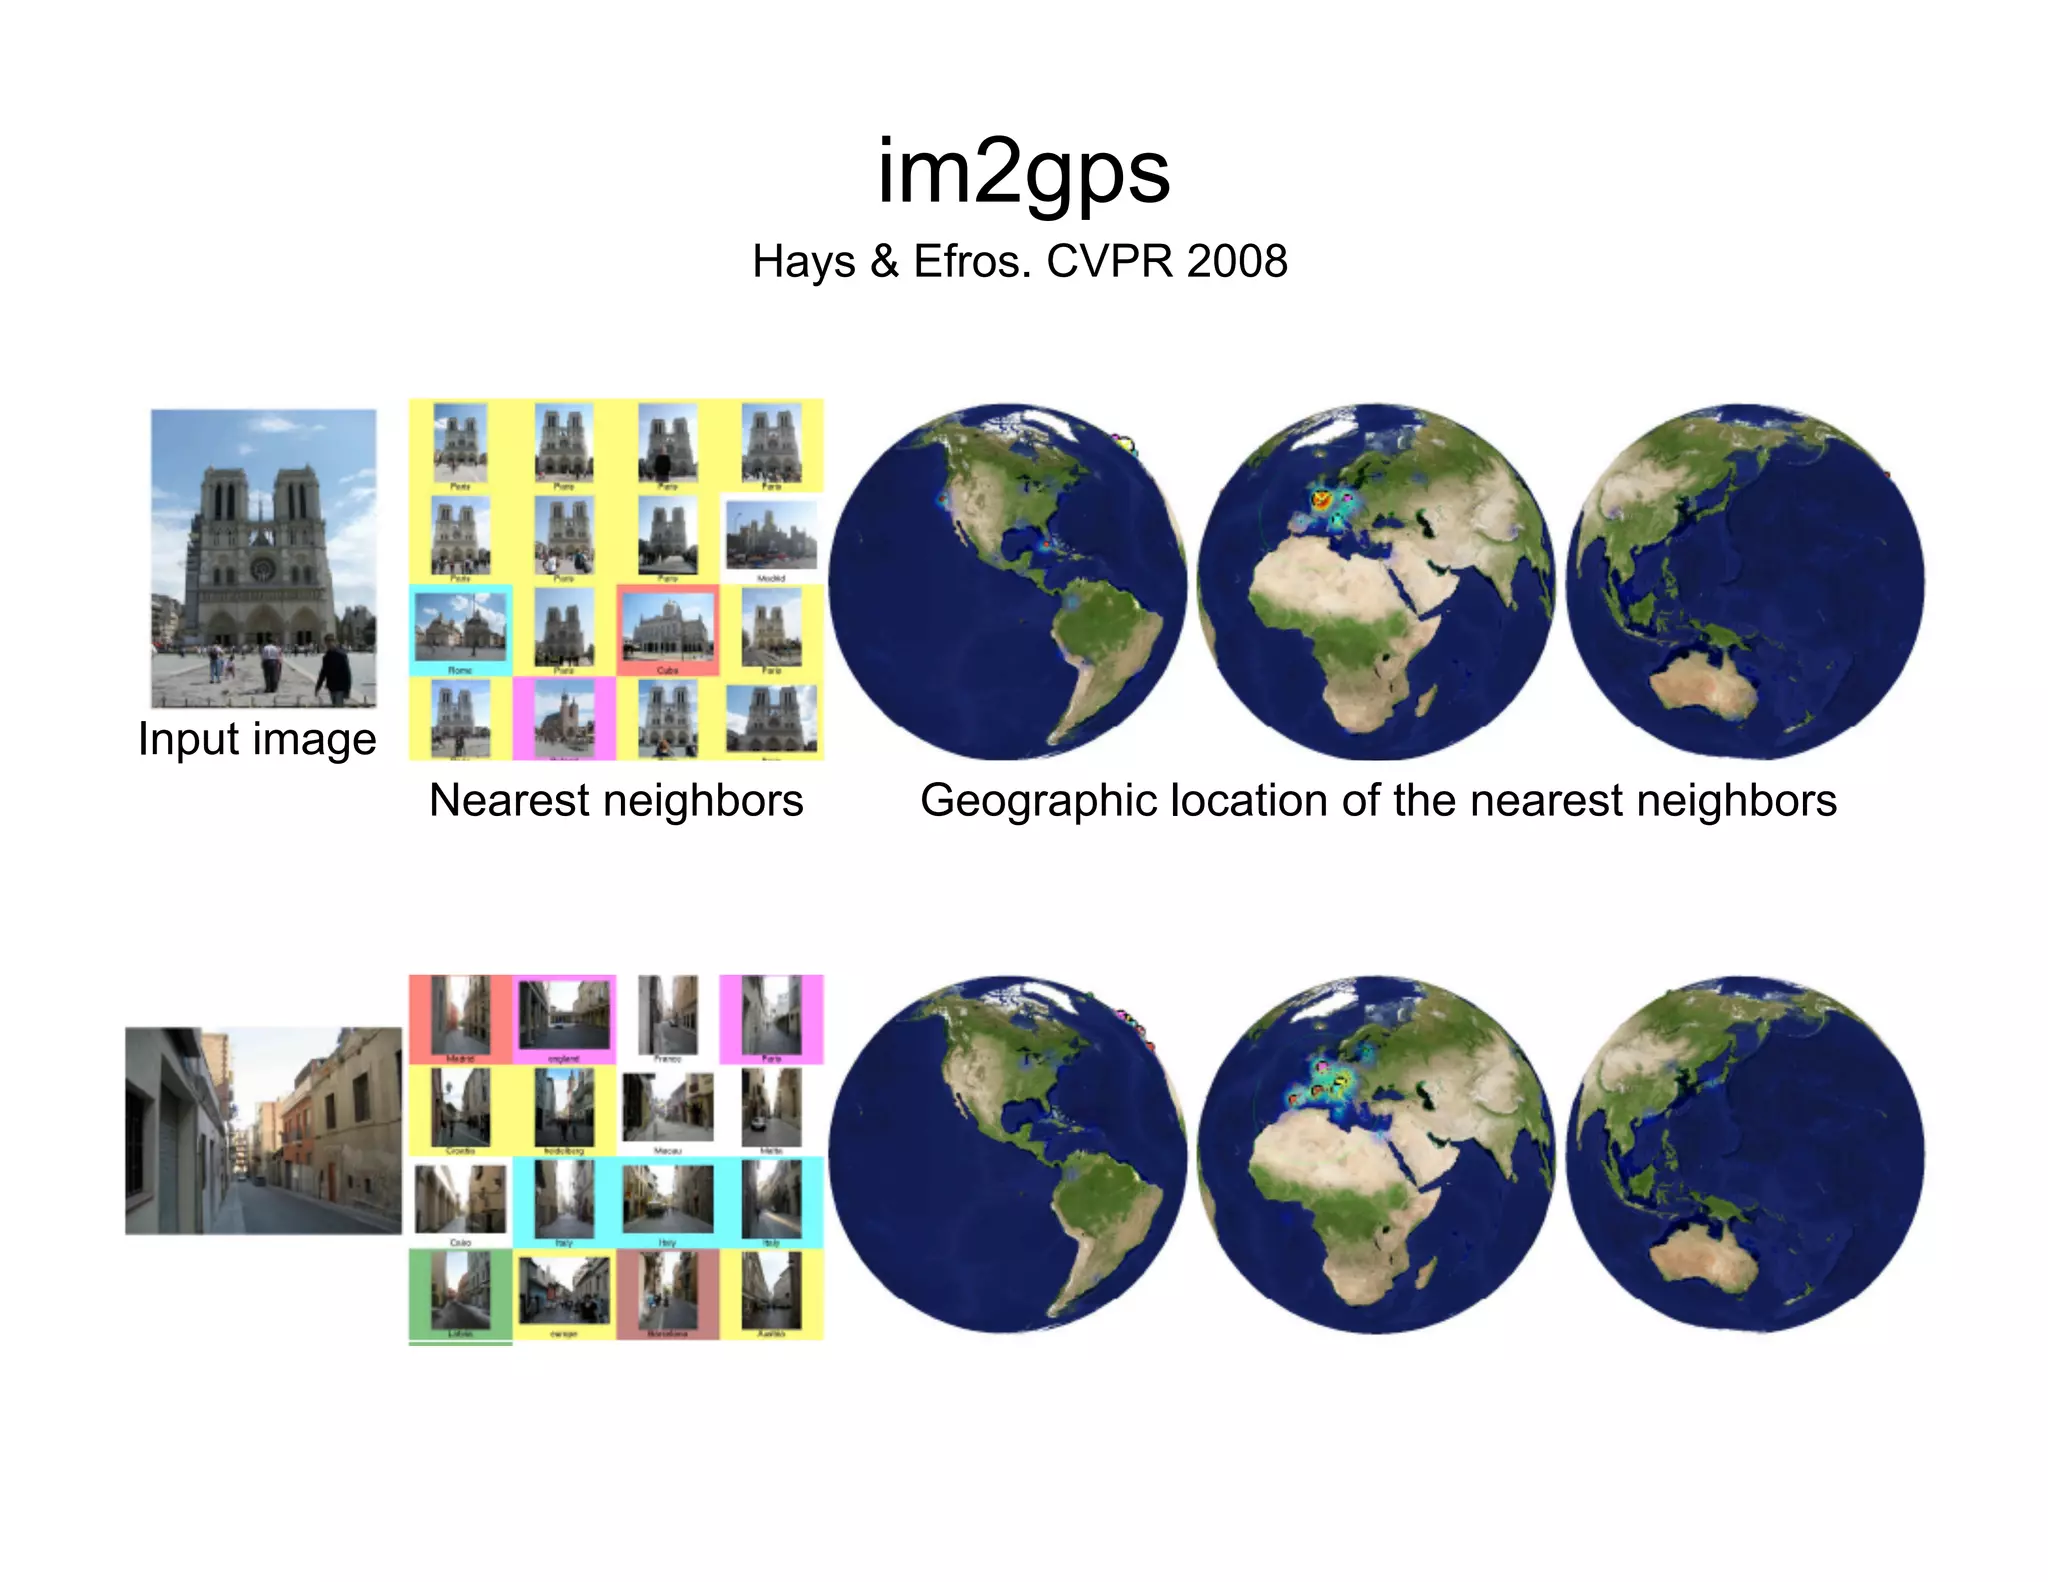
Task: Click the "Input image" caption
Action: [x=257, y=739]
